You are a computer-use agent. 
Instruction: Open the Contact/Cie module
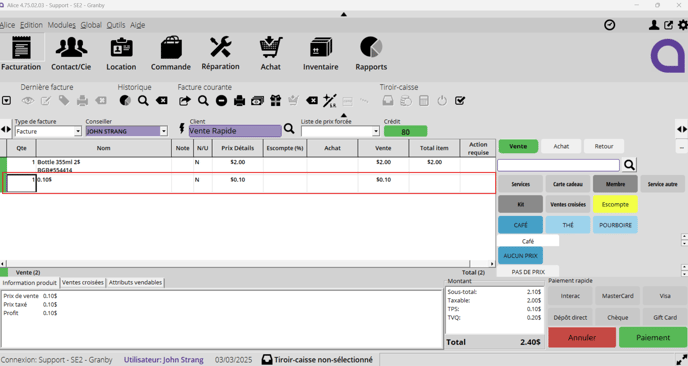coord(71,53)
